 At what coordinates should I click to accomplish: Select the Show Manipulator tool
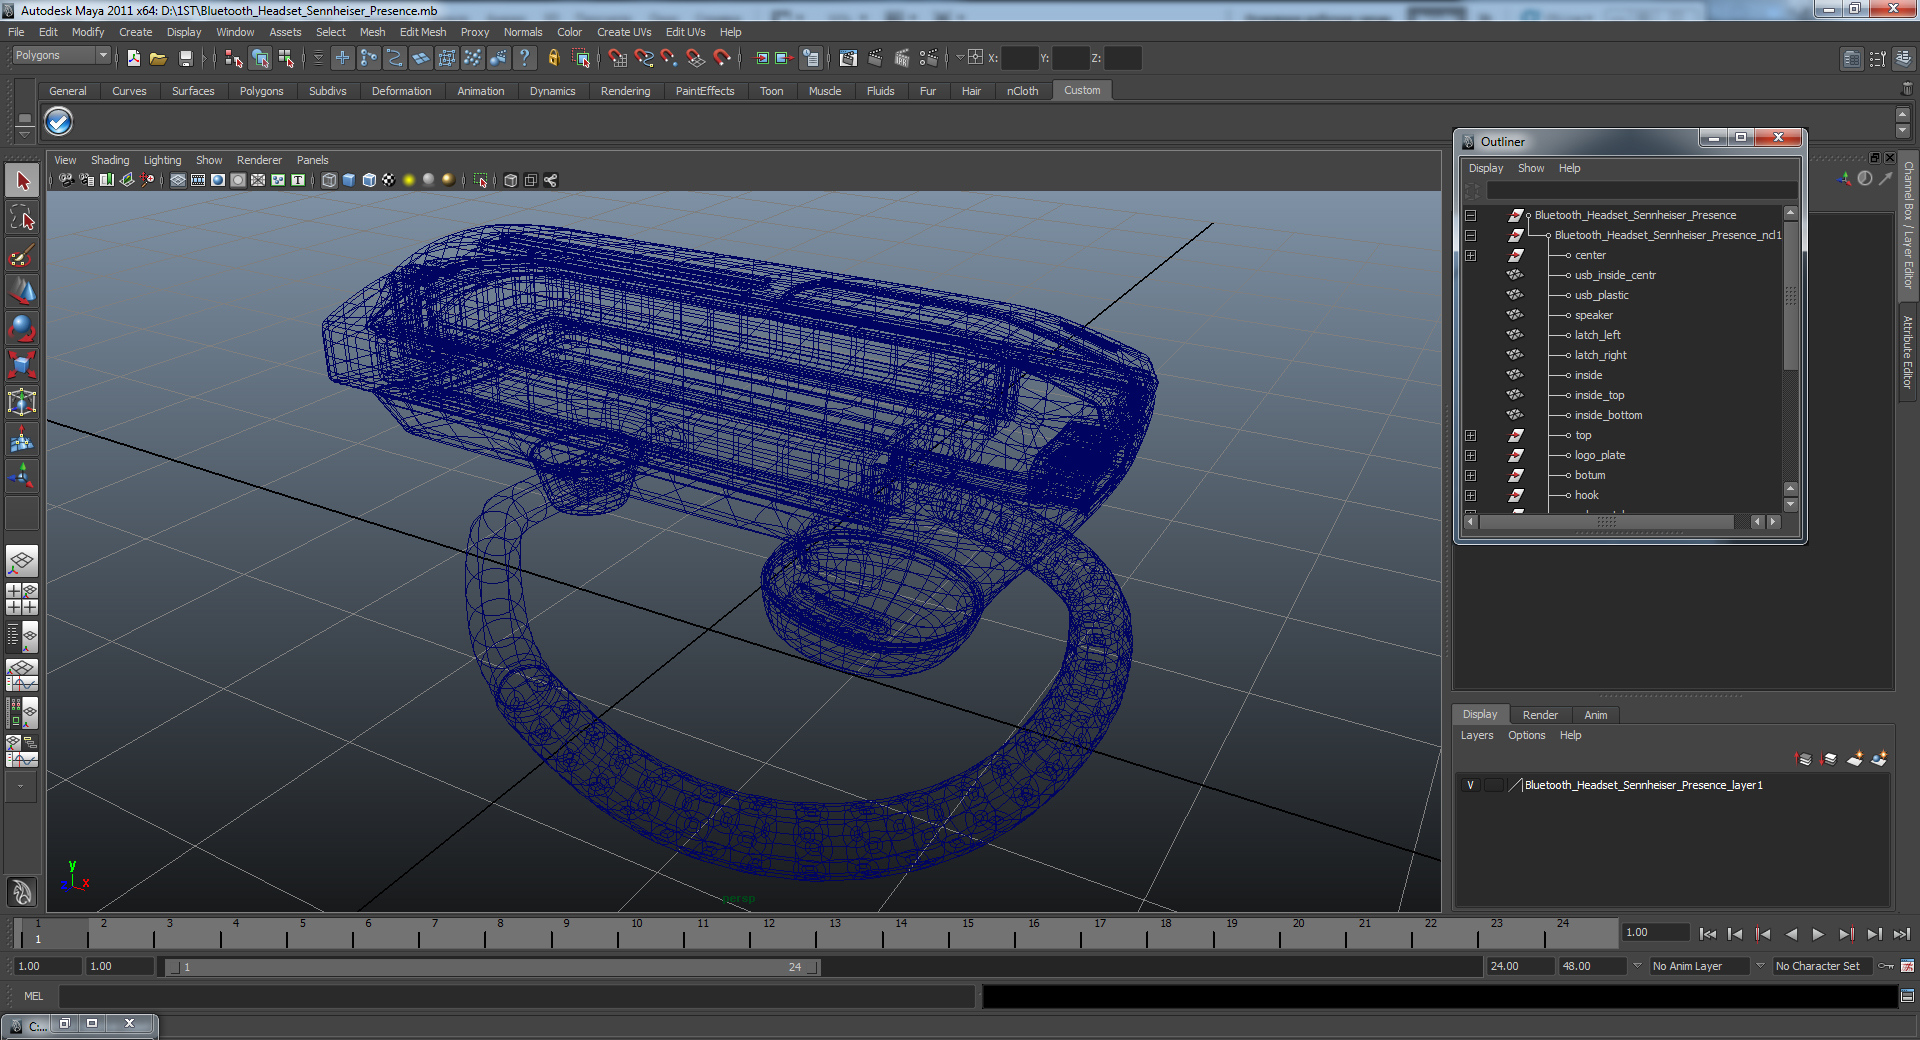[22, 476]
